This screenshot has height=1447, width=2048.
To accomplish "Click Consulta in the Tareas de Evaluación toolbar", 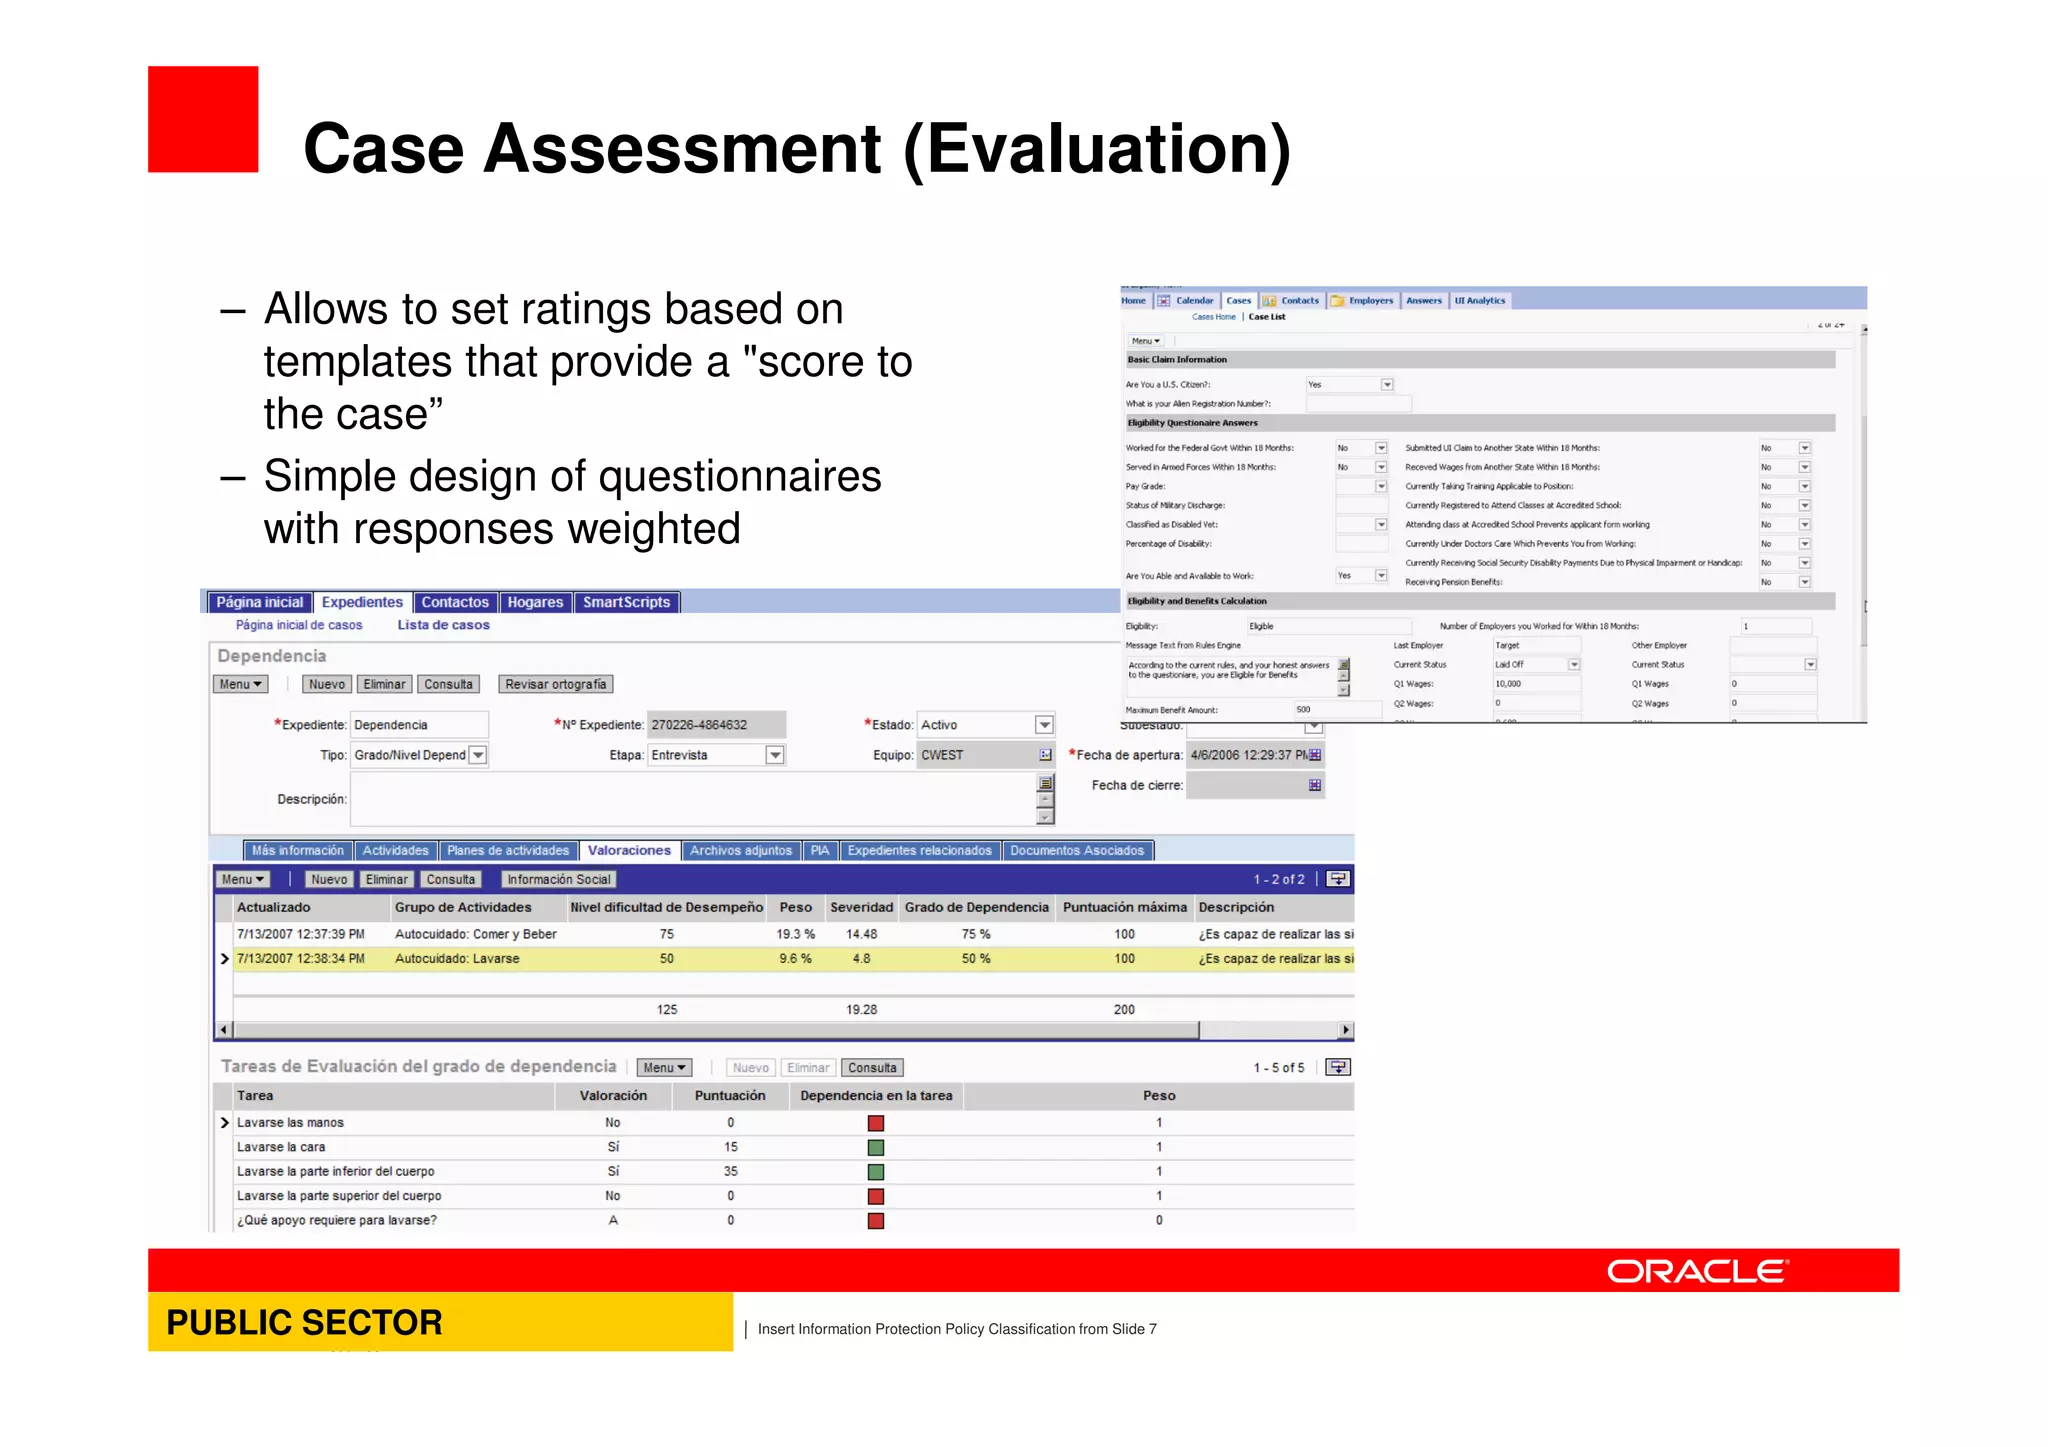I will [872, 1068].
